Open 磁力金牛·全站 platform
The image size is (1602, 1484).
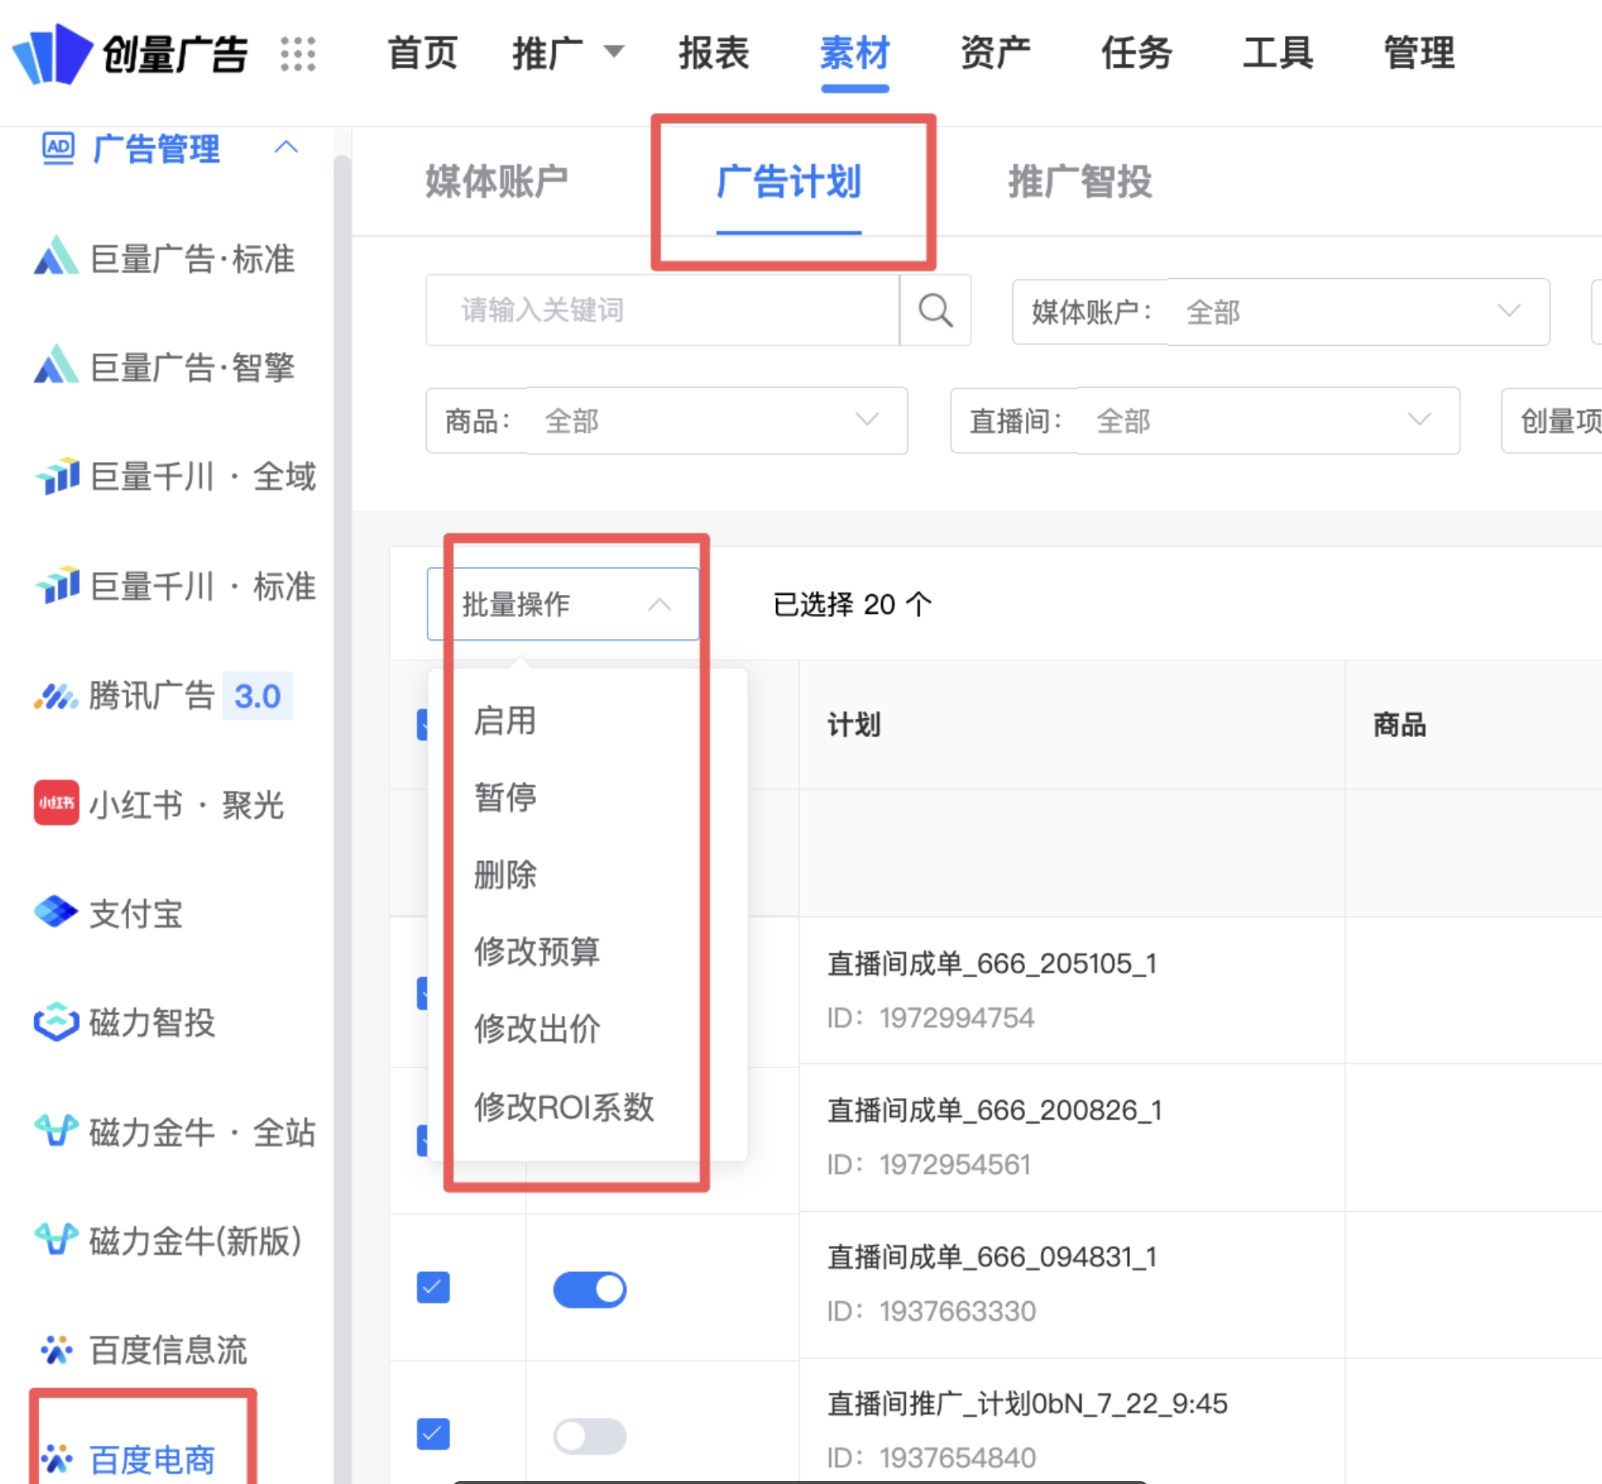coord(175,1132)
